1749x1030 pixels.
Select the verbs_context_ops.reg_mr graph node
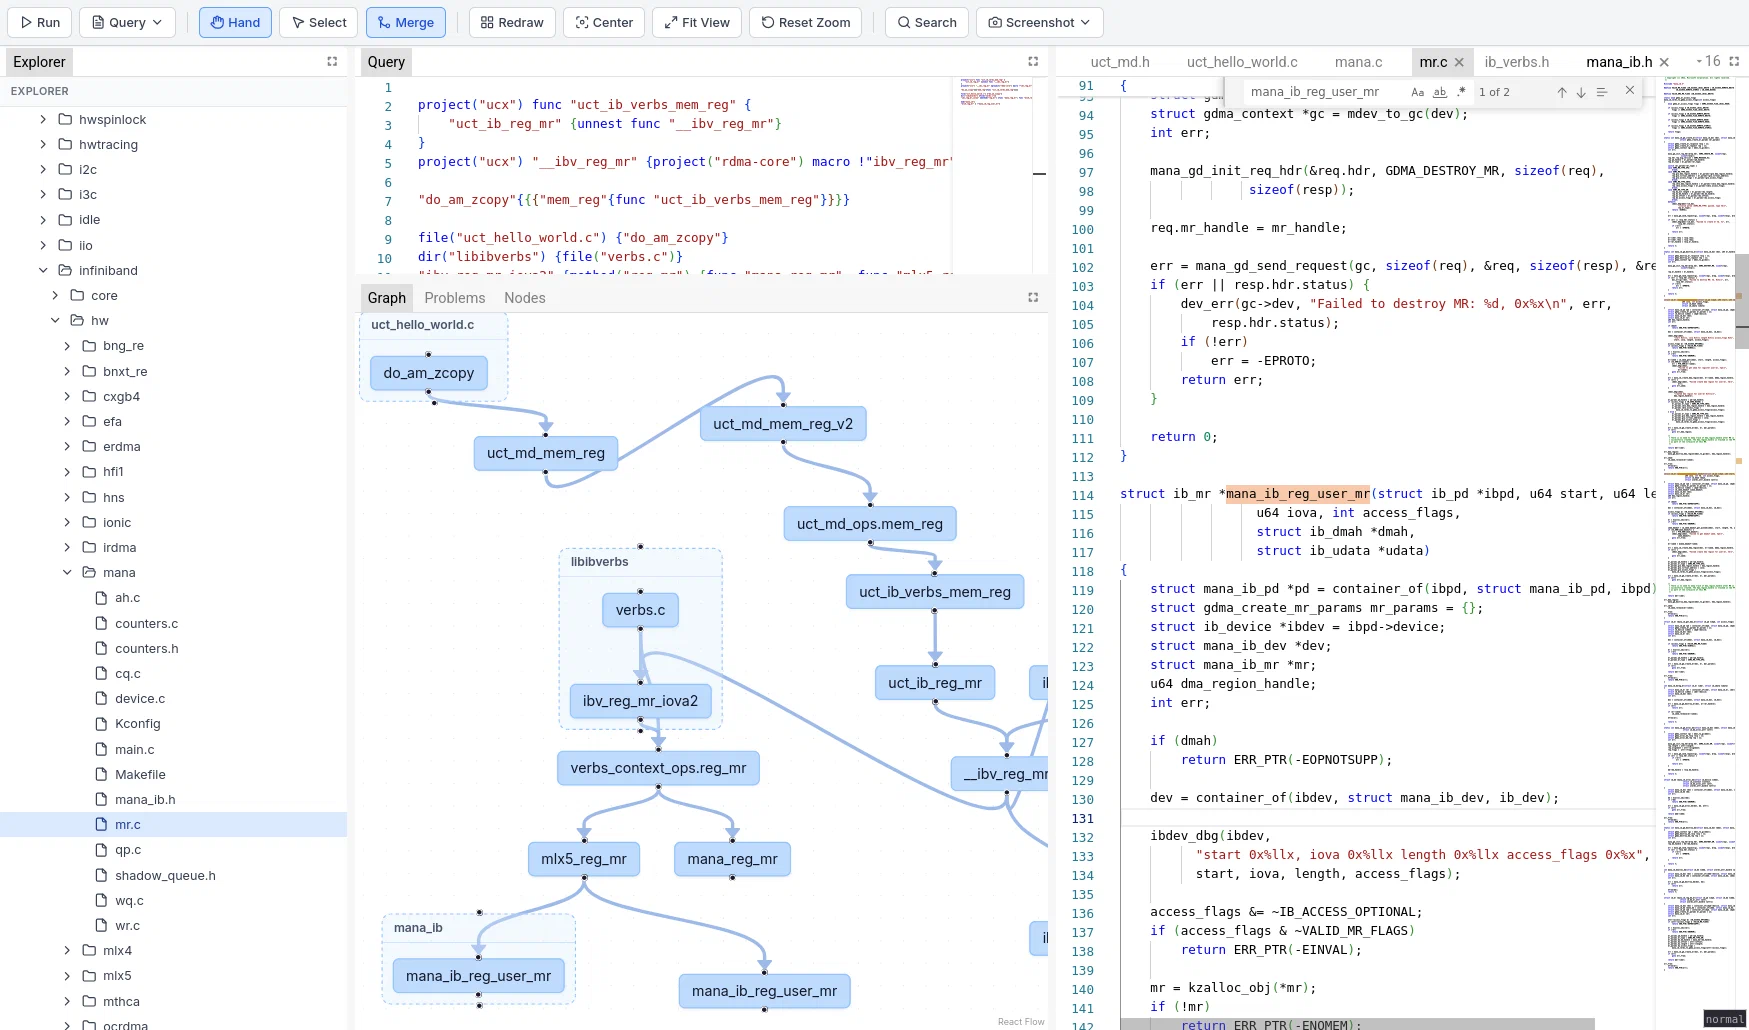pos(658,768)
